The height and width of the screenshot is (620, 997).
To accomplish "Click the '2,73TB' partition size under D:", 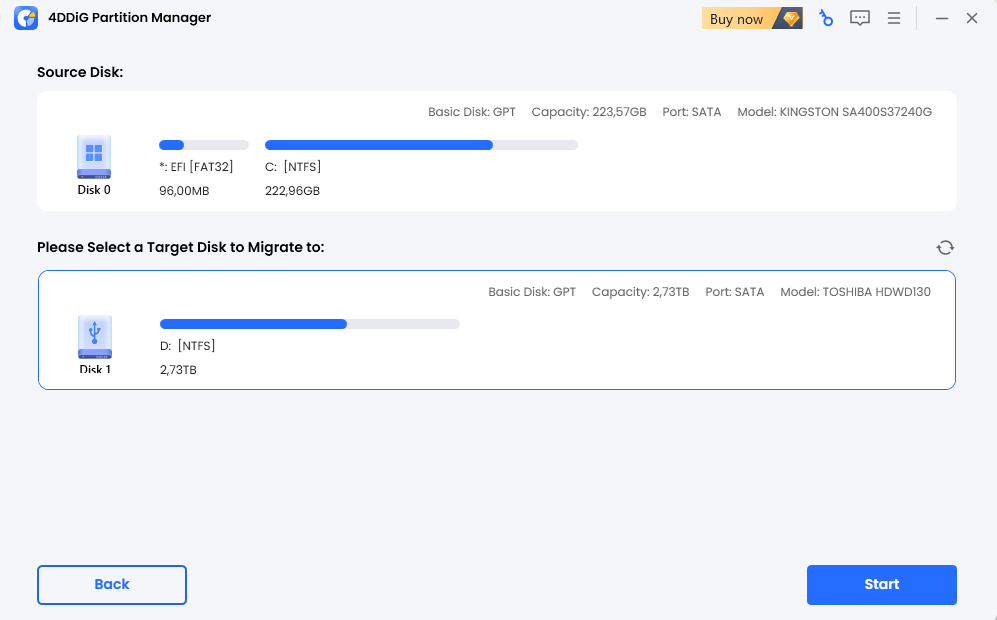I will pos(178,370).
